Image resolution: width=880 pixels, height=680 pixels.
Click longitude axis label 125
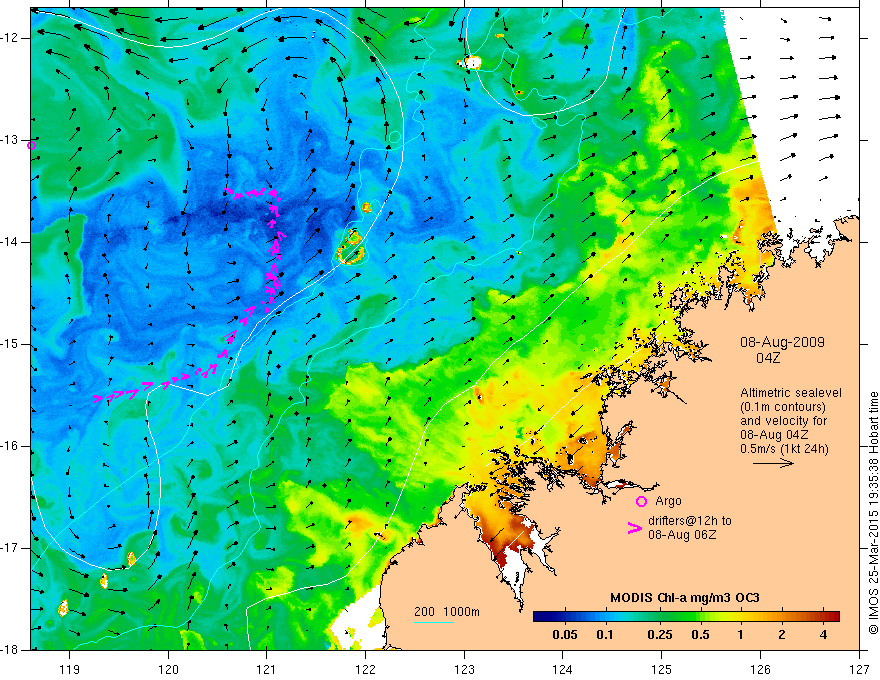tap(662, 669)
